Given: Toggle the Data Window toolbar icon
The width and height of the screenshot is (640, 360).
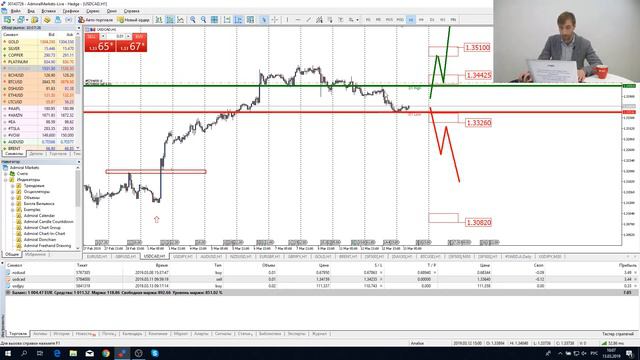Looking at the screenshot, I should pyautogui.click(x=47, y=20).
